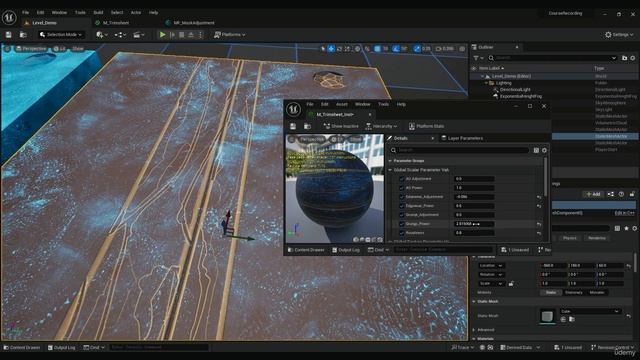Image resolution: width=640 pixels, height=360 pixels.
Task: Set Mobility to Movable in Details panel
Action: (597, 292)
